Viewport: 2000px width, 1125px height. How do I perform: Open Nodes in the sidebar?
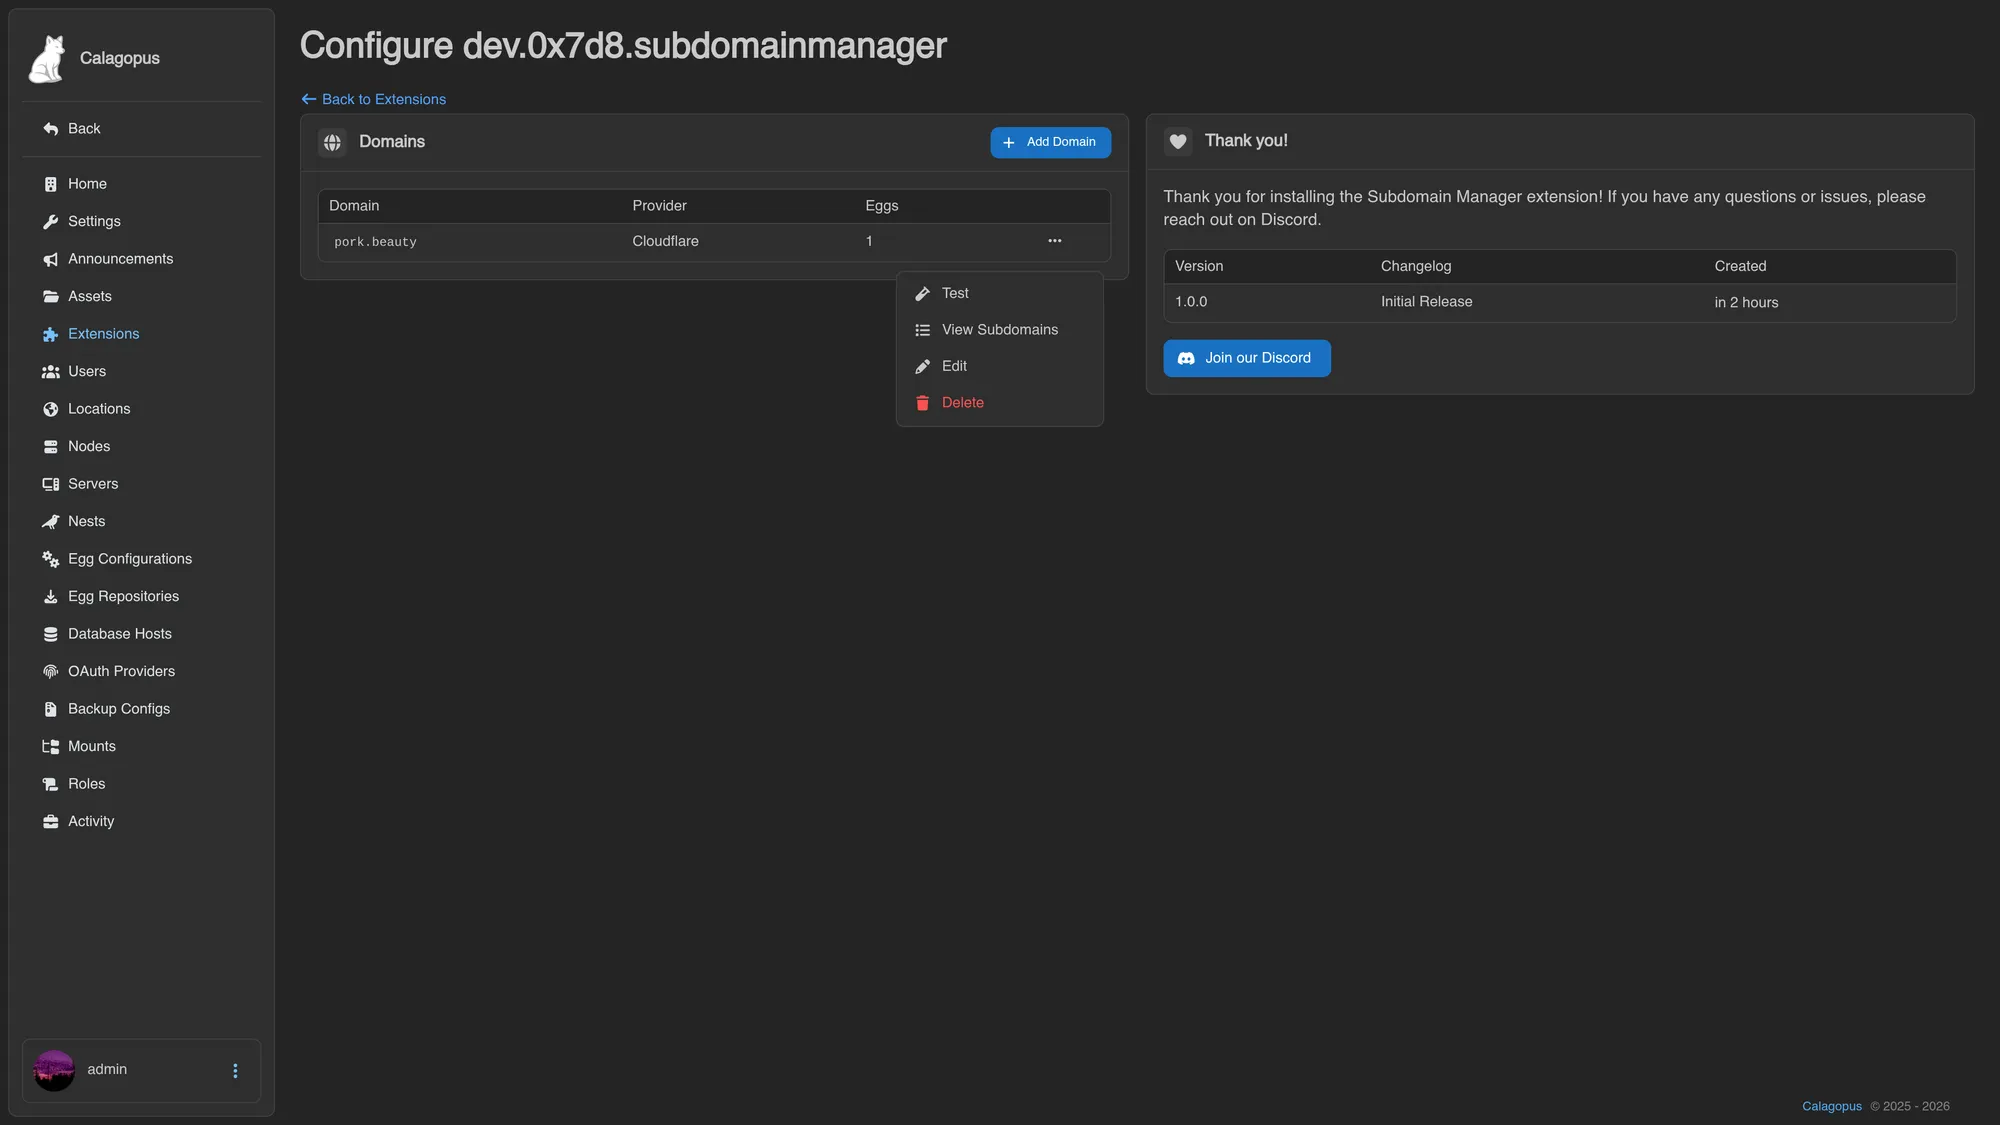141,447
